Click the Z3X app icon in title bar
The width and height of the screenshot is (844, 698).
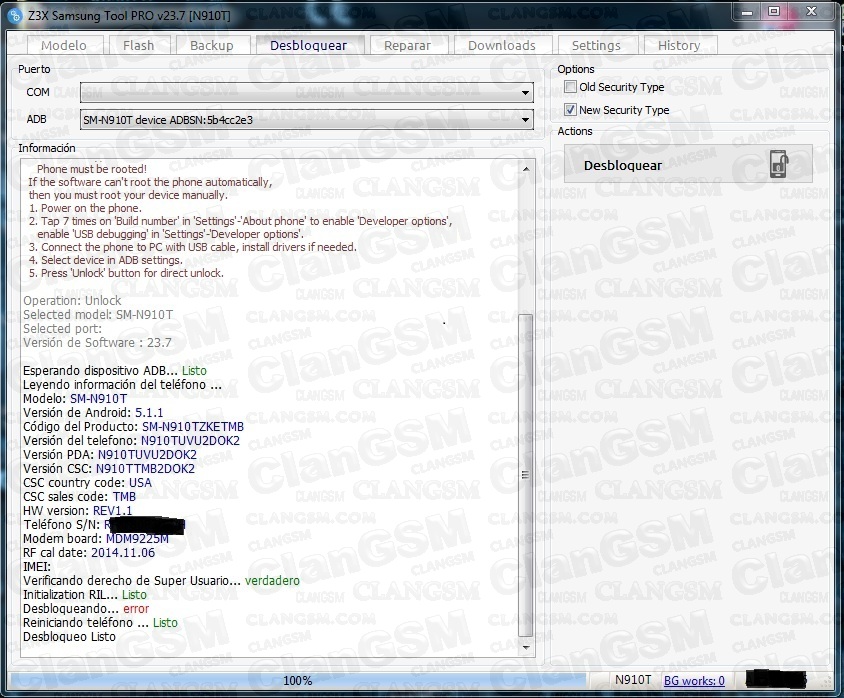[x=15, y=15]
